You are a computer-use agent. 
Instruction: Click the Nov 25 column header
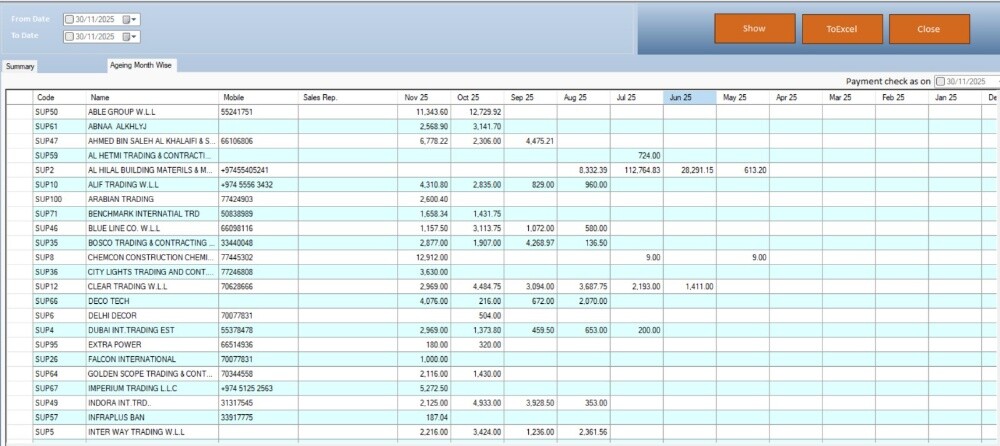tap(425, 98)
